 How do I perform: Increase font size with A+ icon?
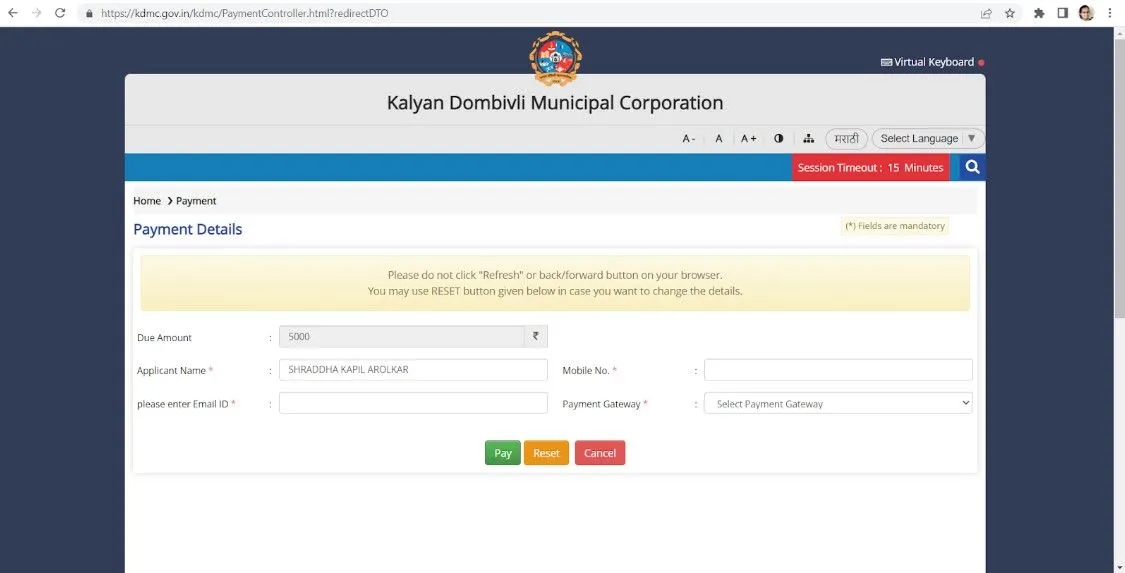tap(748, 139)
